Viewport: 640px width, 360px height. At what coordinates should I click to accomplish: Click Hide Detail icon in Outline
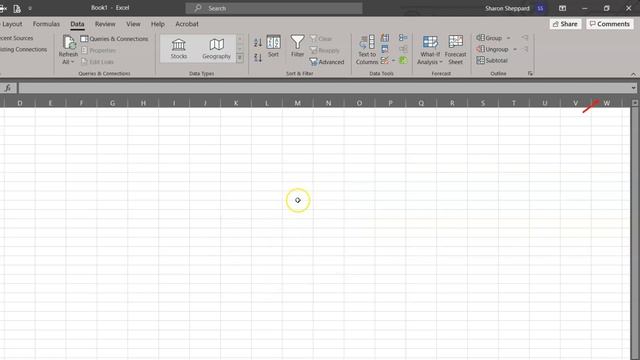[525, 49]
